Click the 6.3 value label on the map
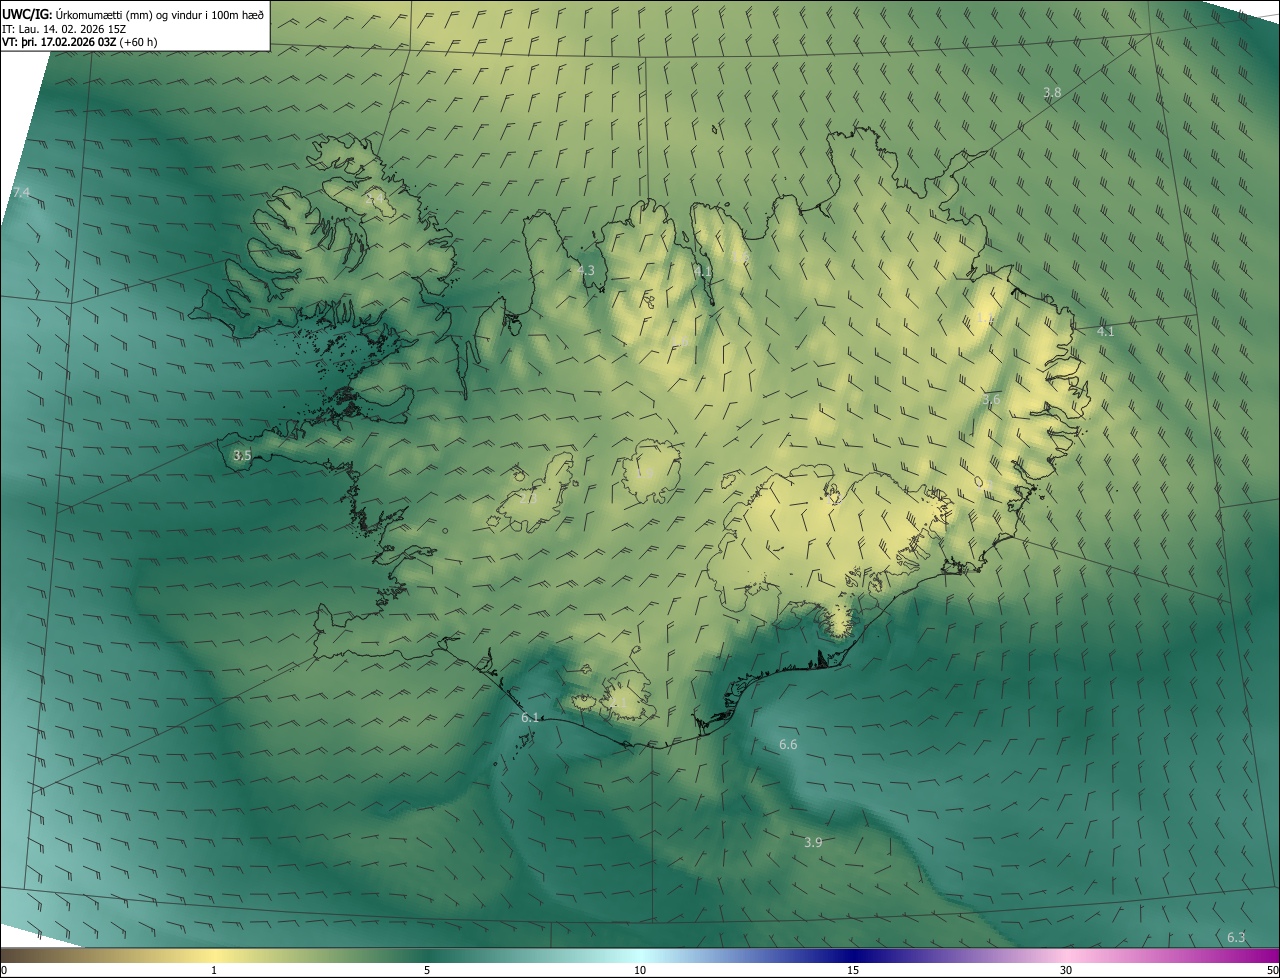The height and width of the screenshot is (978, 1280). click(1236, 937)
